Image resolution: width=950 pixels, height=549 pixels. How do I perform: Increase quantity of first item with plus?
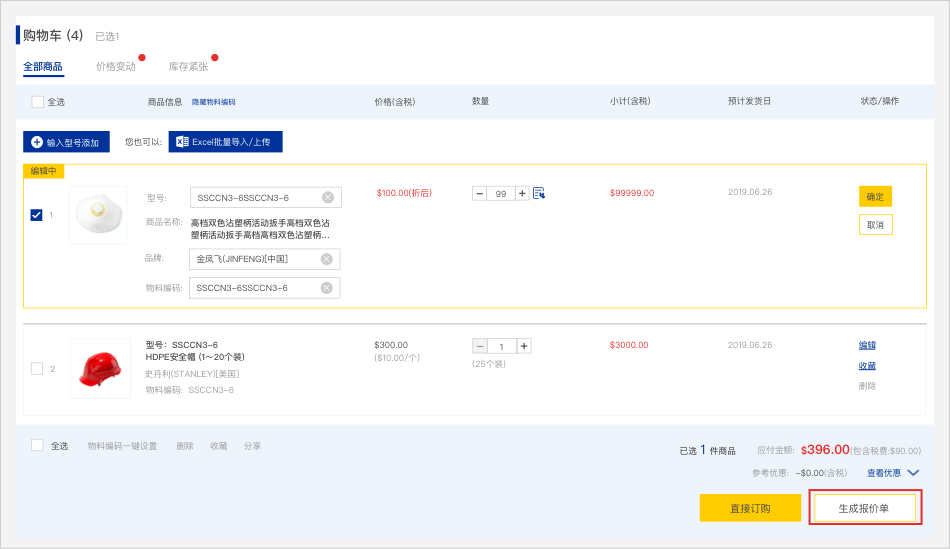(522, 193)
